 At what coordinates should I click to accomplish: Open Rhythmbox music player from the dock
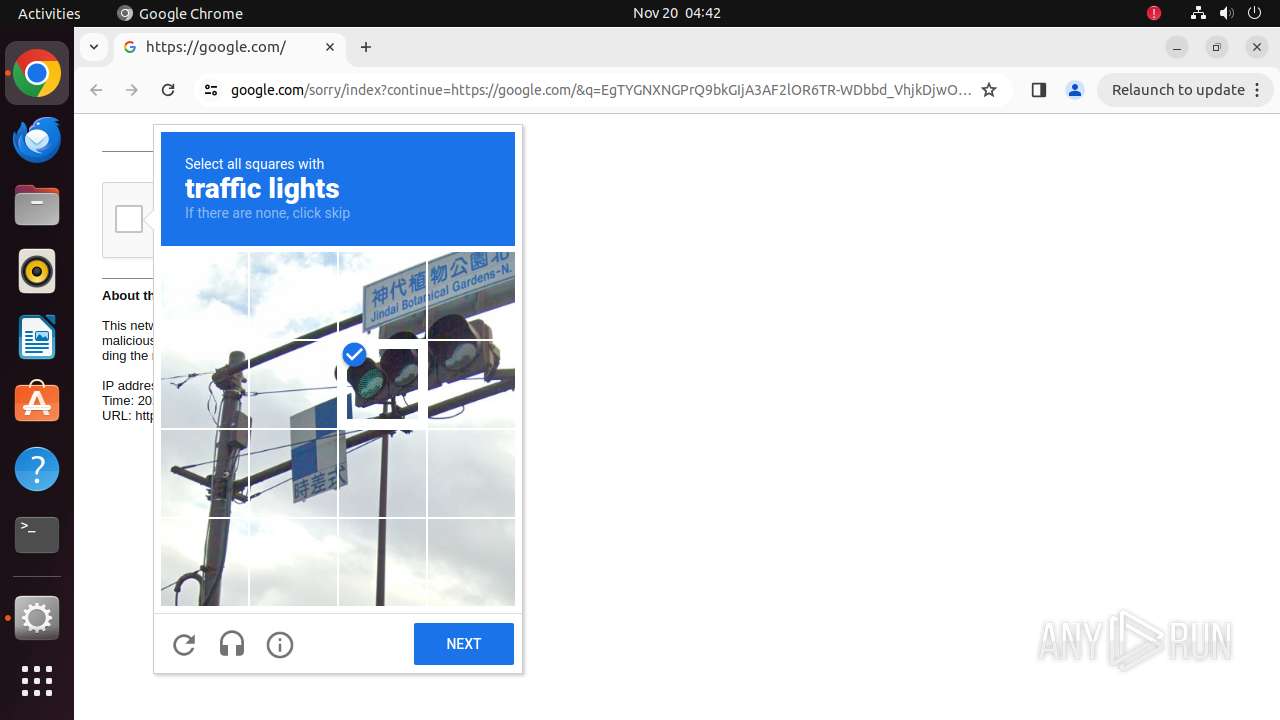(x=37, y=271)
